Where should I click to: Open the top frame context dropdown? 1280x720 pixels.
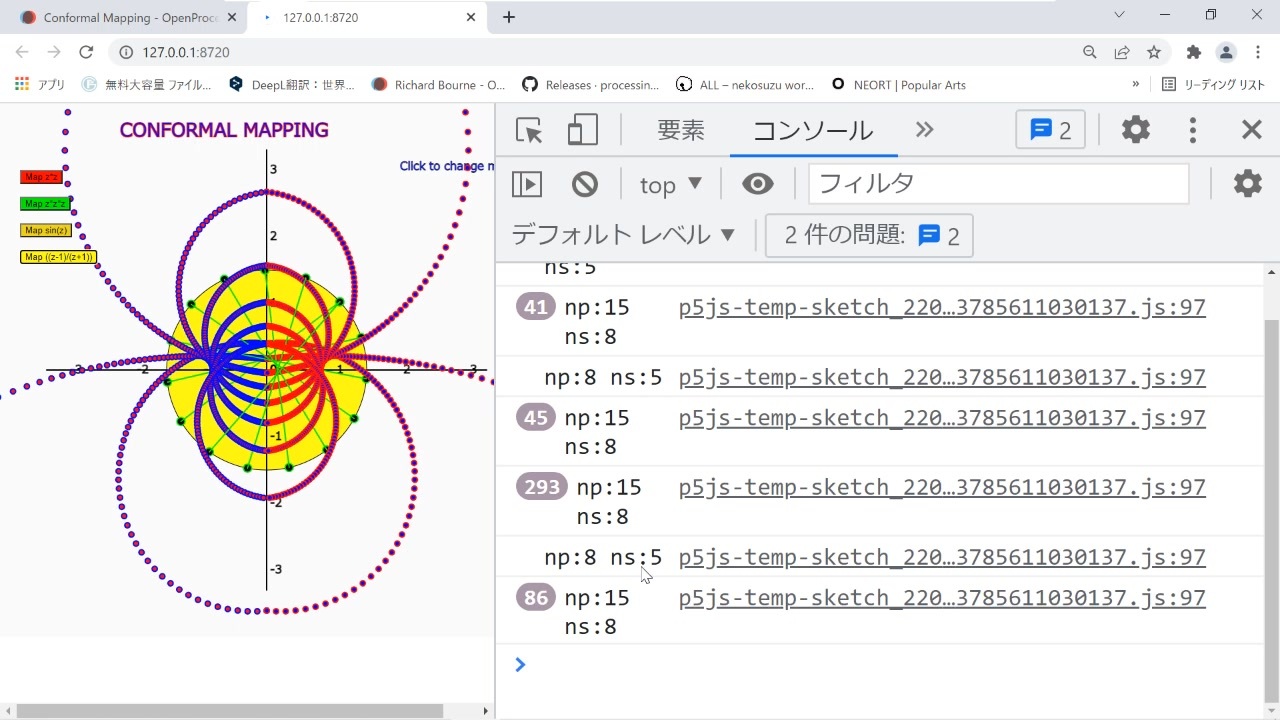click(669, 184)
